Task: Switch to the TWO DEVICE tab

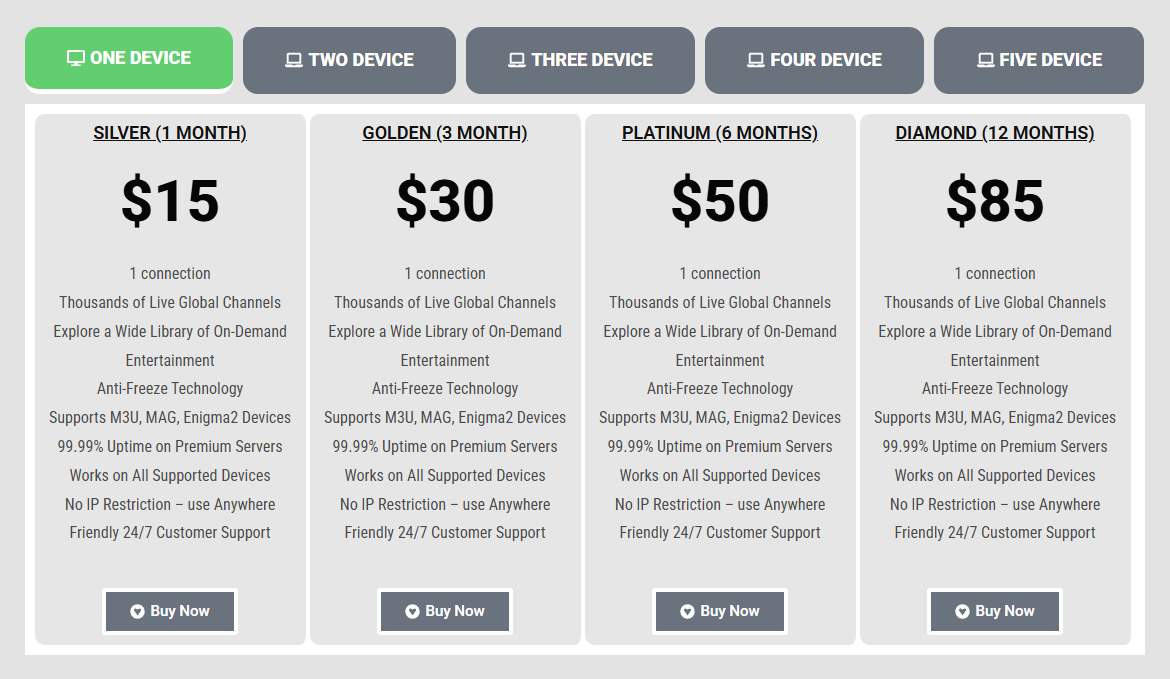Action: tap(349, 60)
